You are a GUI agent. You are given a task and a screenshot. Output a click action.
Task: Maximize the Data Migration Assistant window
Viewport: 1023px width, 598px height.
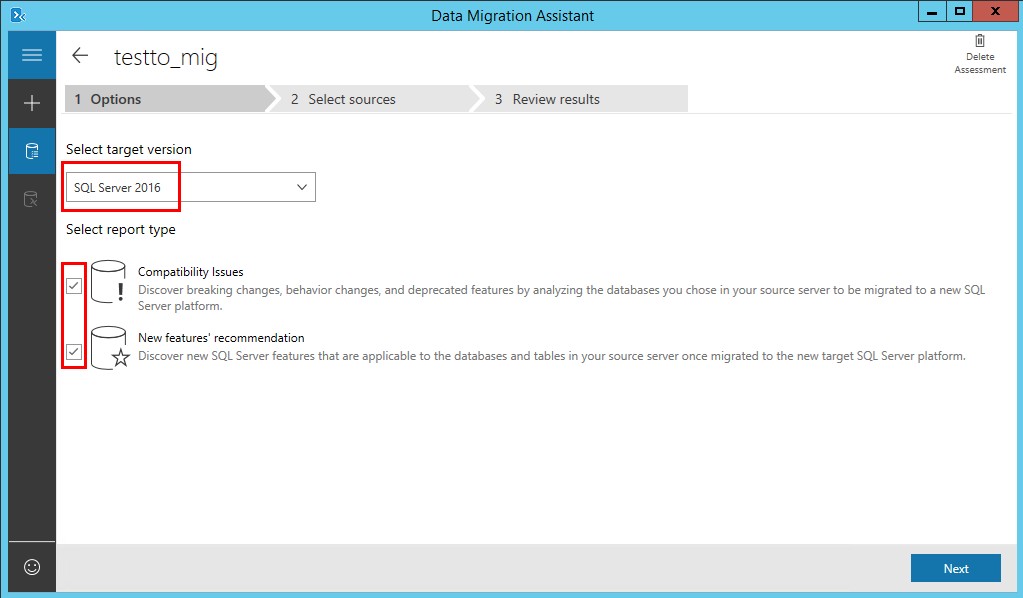pos(959,12)
